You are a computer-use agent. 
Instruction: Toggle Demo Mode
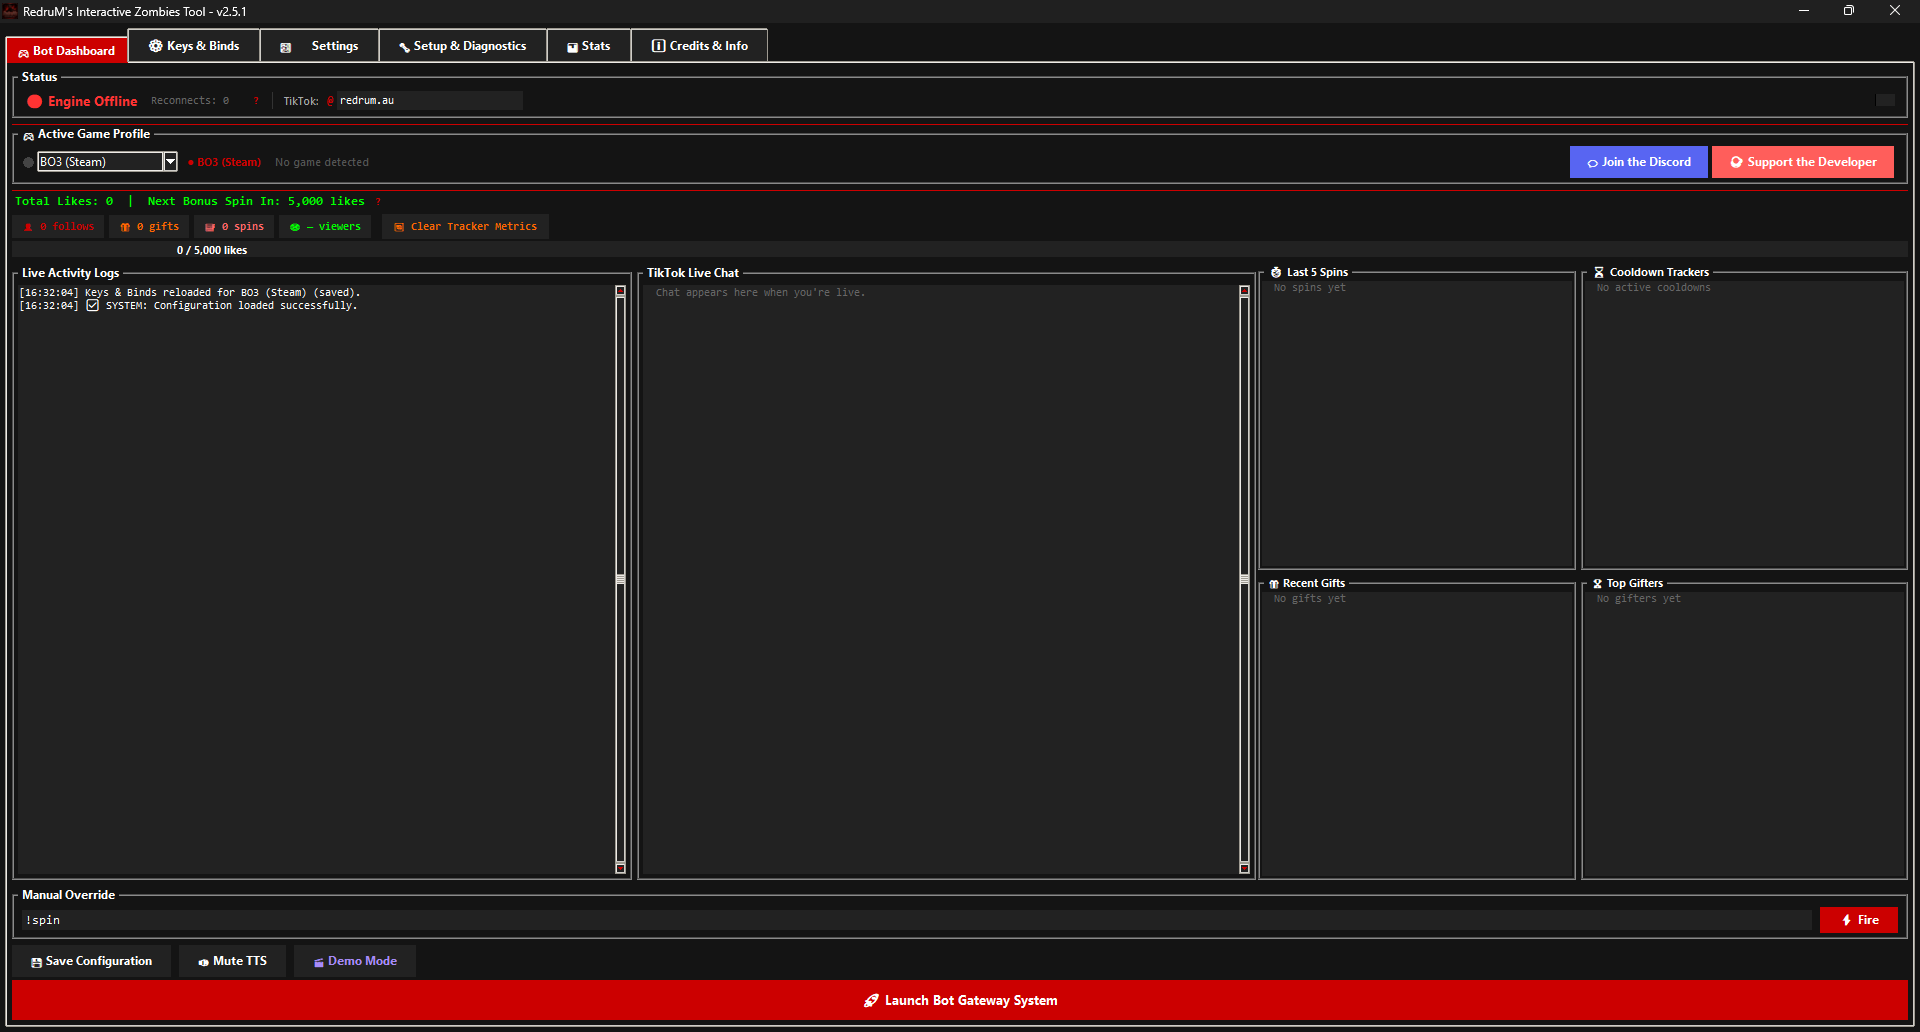coord(355,961)
